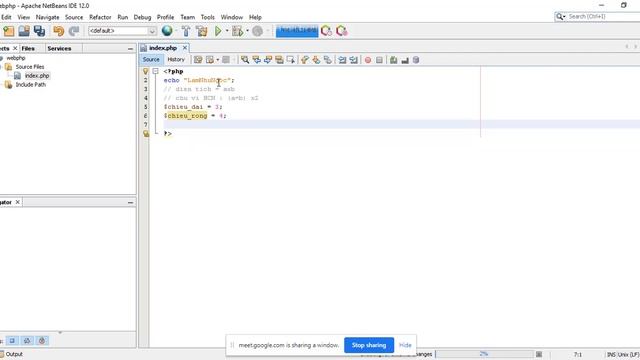
Task: Click the grey Profile Project icon
Action: tap(257, 31)
